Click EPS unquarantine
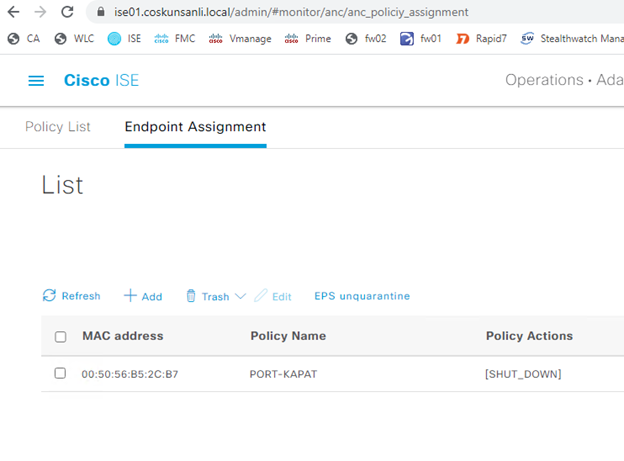The image size is (624, 461). [x=362, y=296]
